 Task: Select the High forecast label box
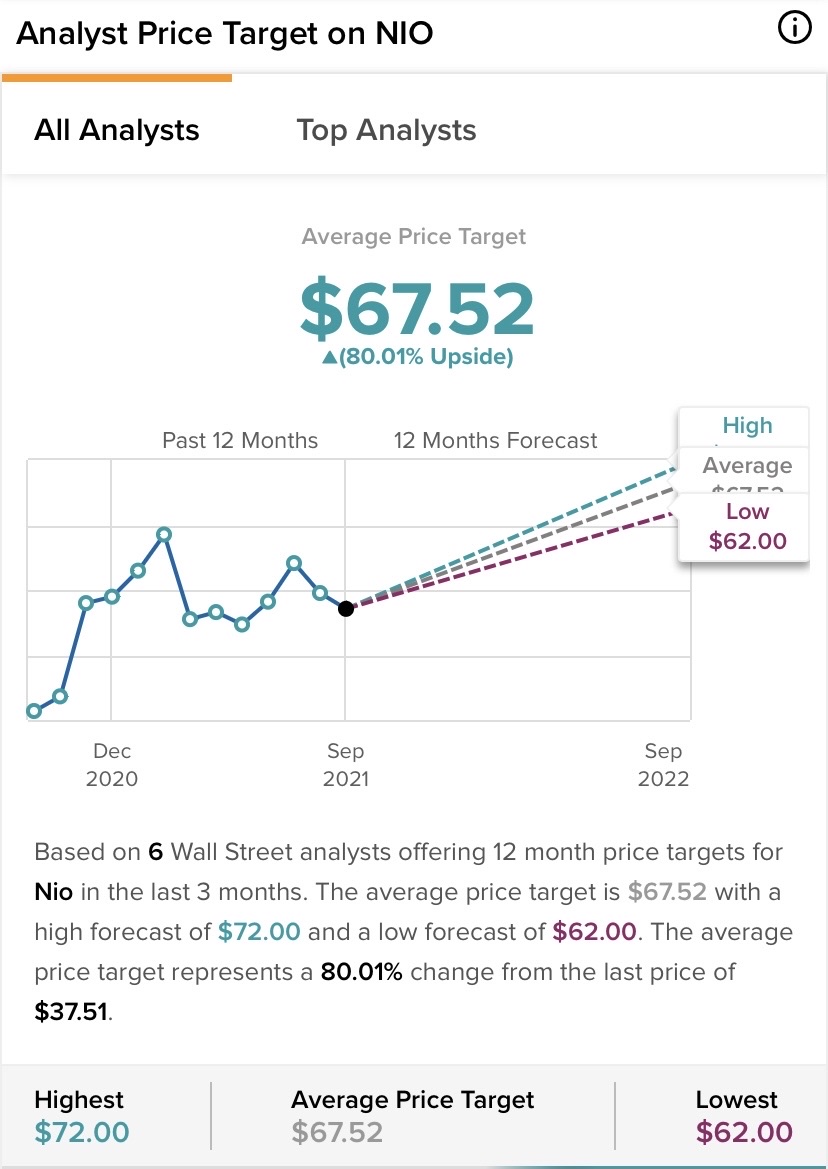[x=747, y=426]
